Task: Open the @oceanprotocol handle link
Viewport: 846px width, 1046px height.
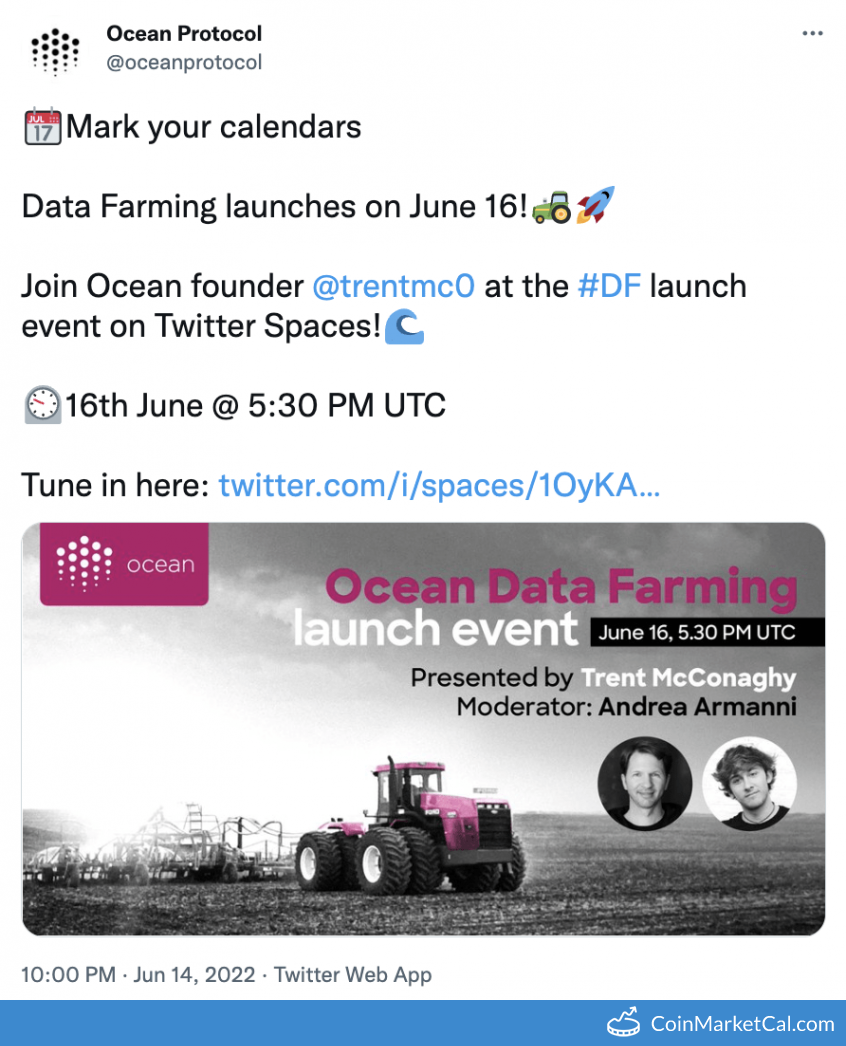Action: tap(184, 62)
